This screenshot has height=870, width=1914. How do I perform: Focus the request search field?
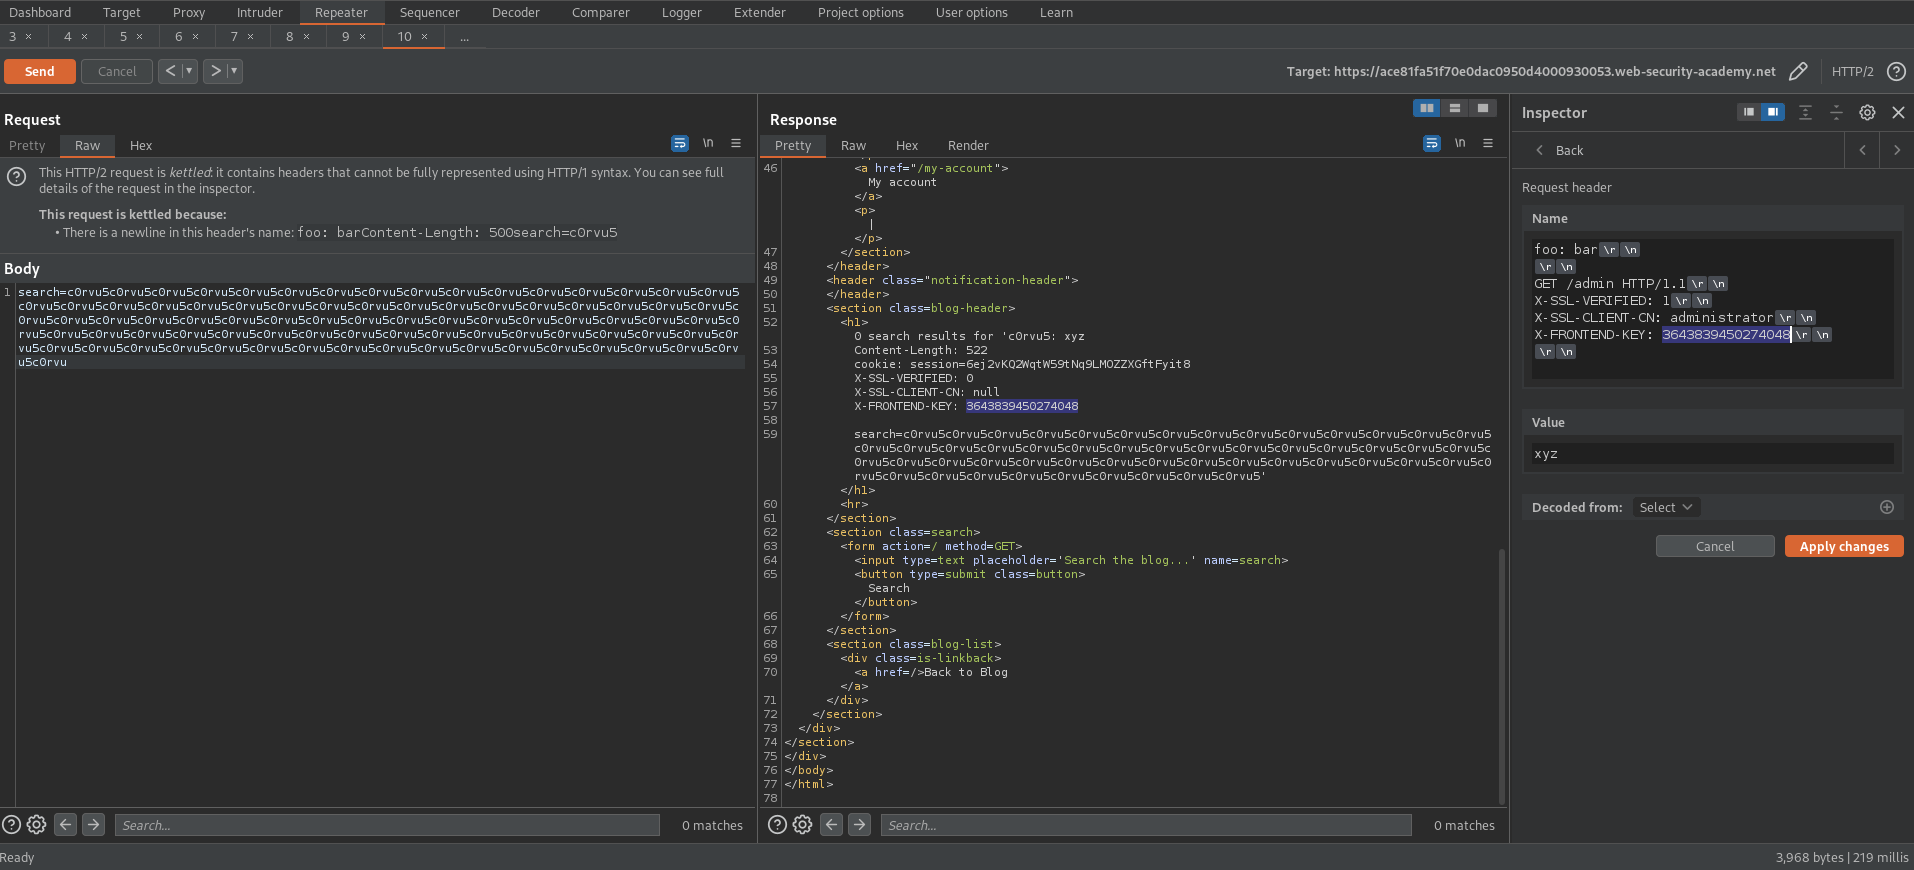[387, 825]
